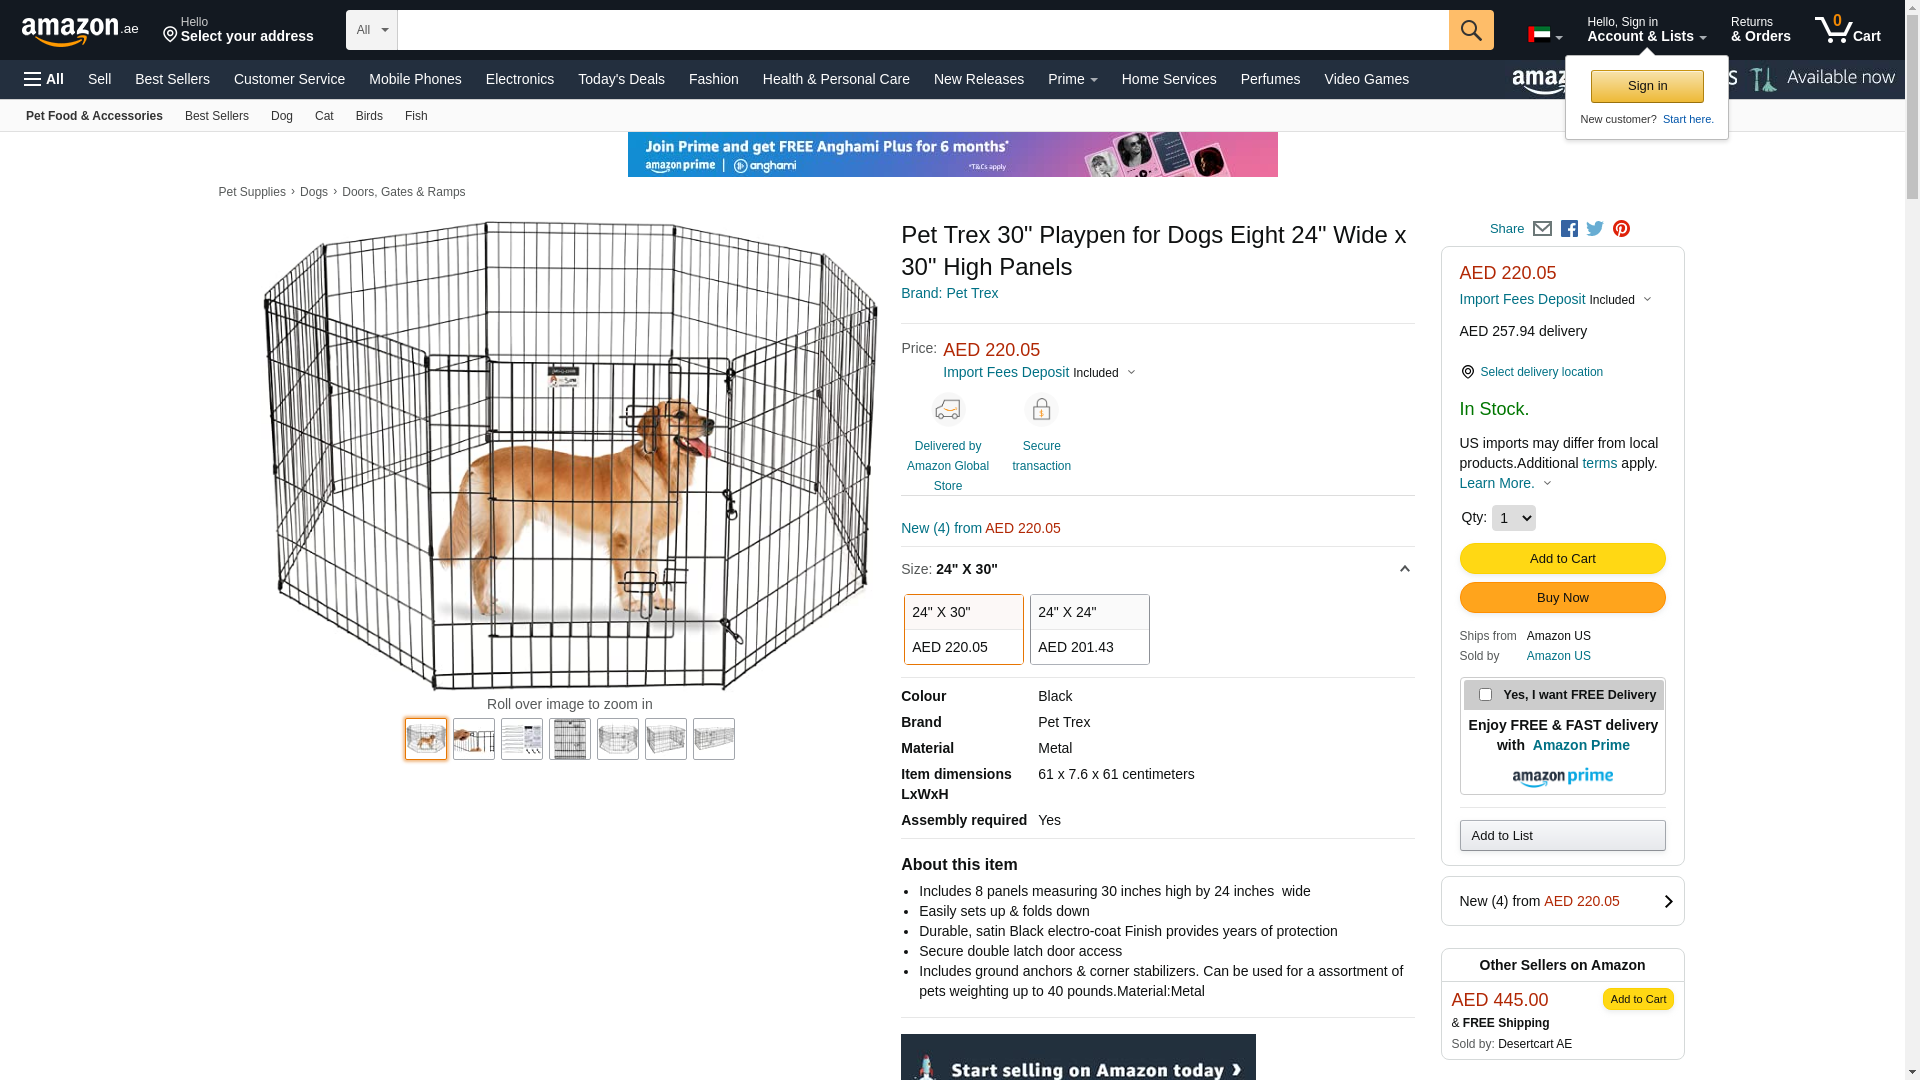Share product on Facebook icon
The width and height of the screenshot is (1920, 1080).
1569,229
